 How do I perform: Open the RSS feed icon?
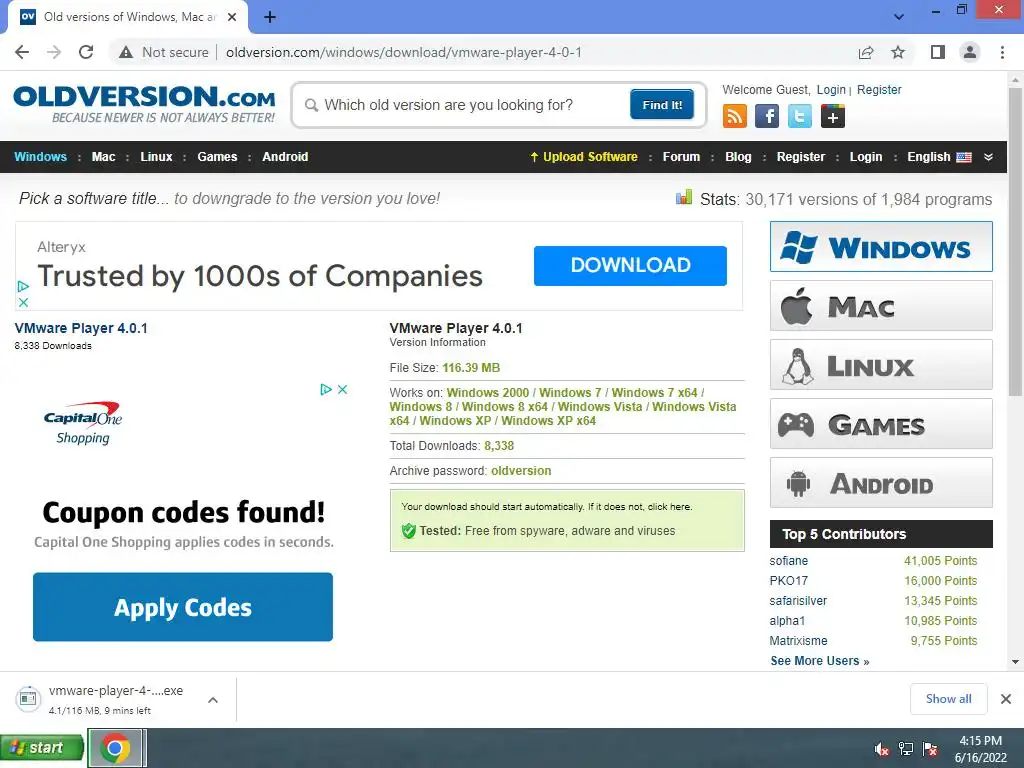pyautogui.click(x=734, y=116)
